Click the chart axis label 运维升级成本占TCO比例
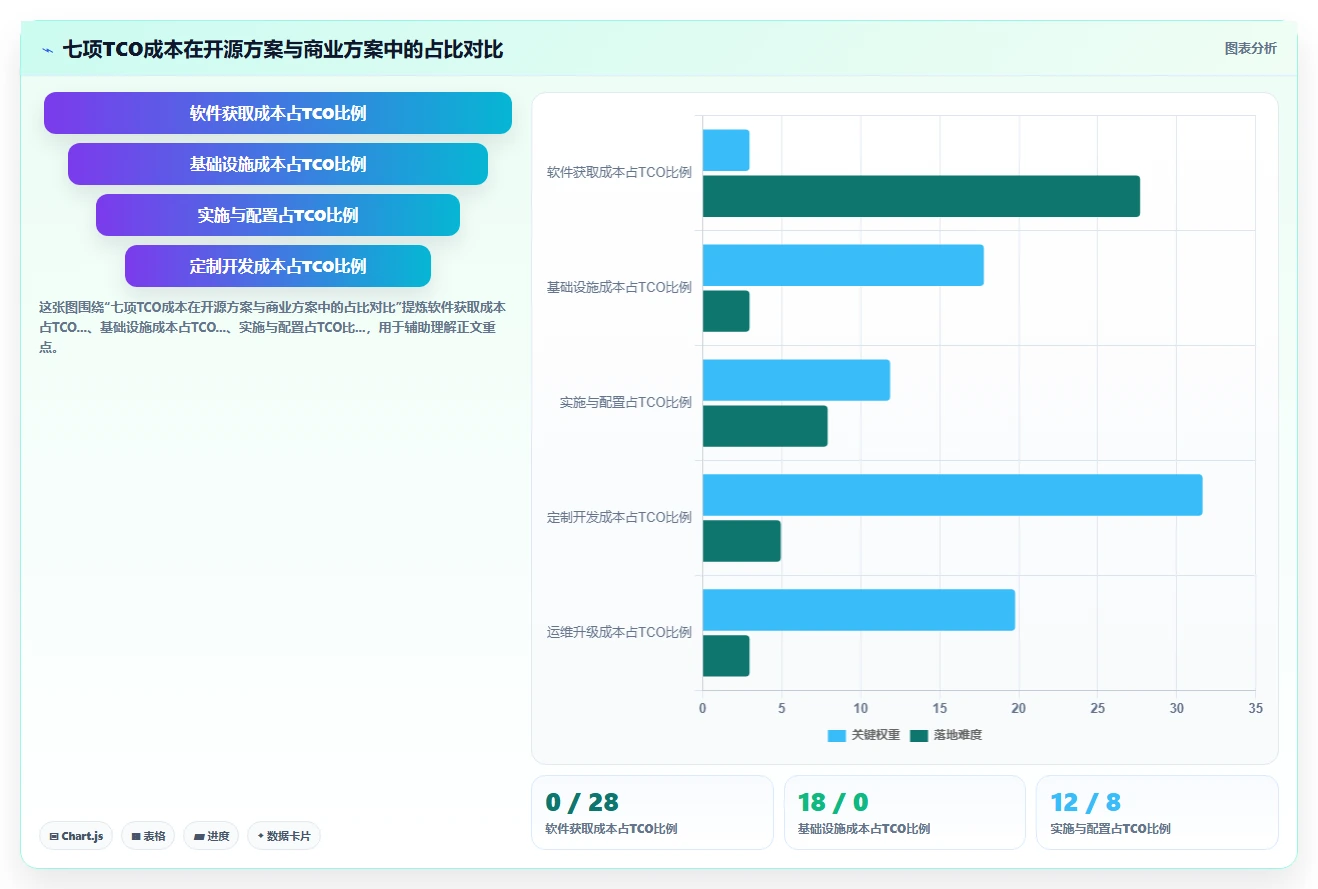This screenshot has height=889, width=1318. tap(619, 632)
